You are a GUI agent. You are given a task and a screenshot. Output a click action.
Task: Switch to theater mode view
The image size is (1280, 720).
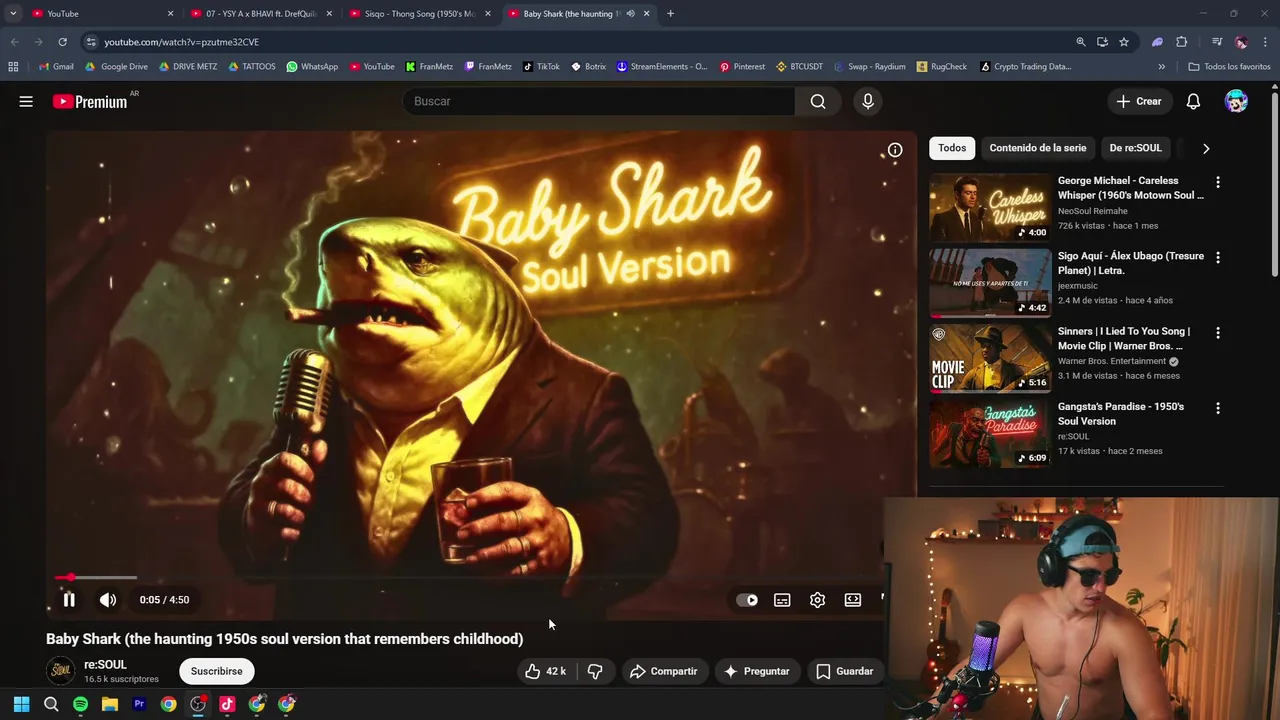(853, 600)
